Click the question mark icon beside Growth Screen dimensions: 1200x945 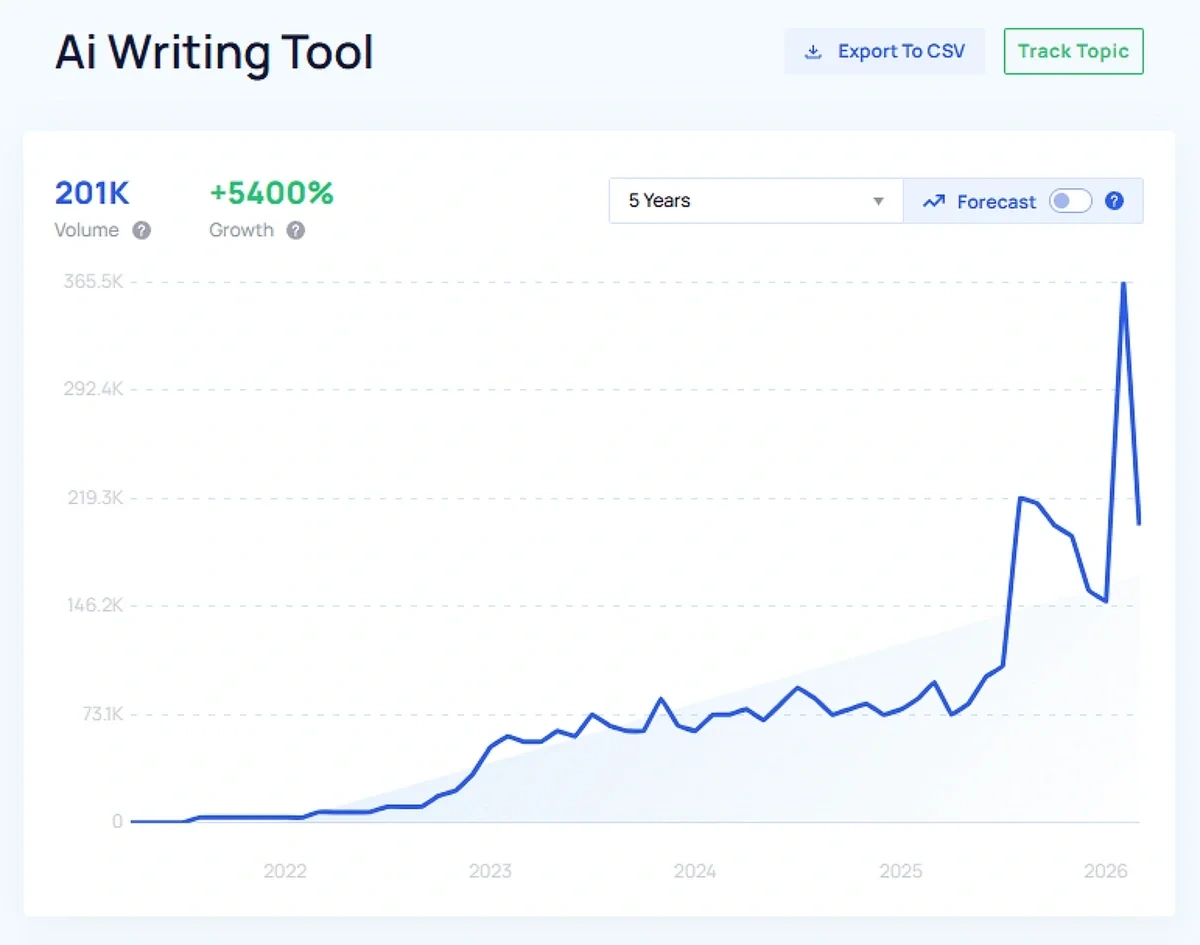(x=296, y=231)
